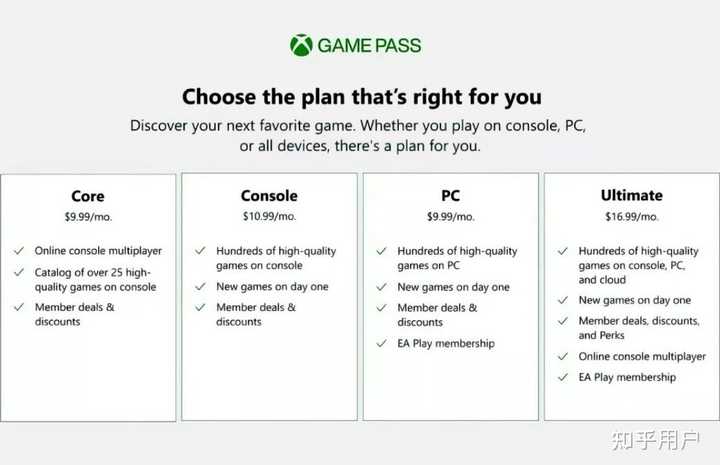
Task: Click checkmark beside Core Member deals & discounts
Action: [20, 307]
